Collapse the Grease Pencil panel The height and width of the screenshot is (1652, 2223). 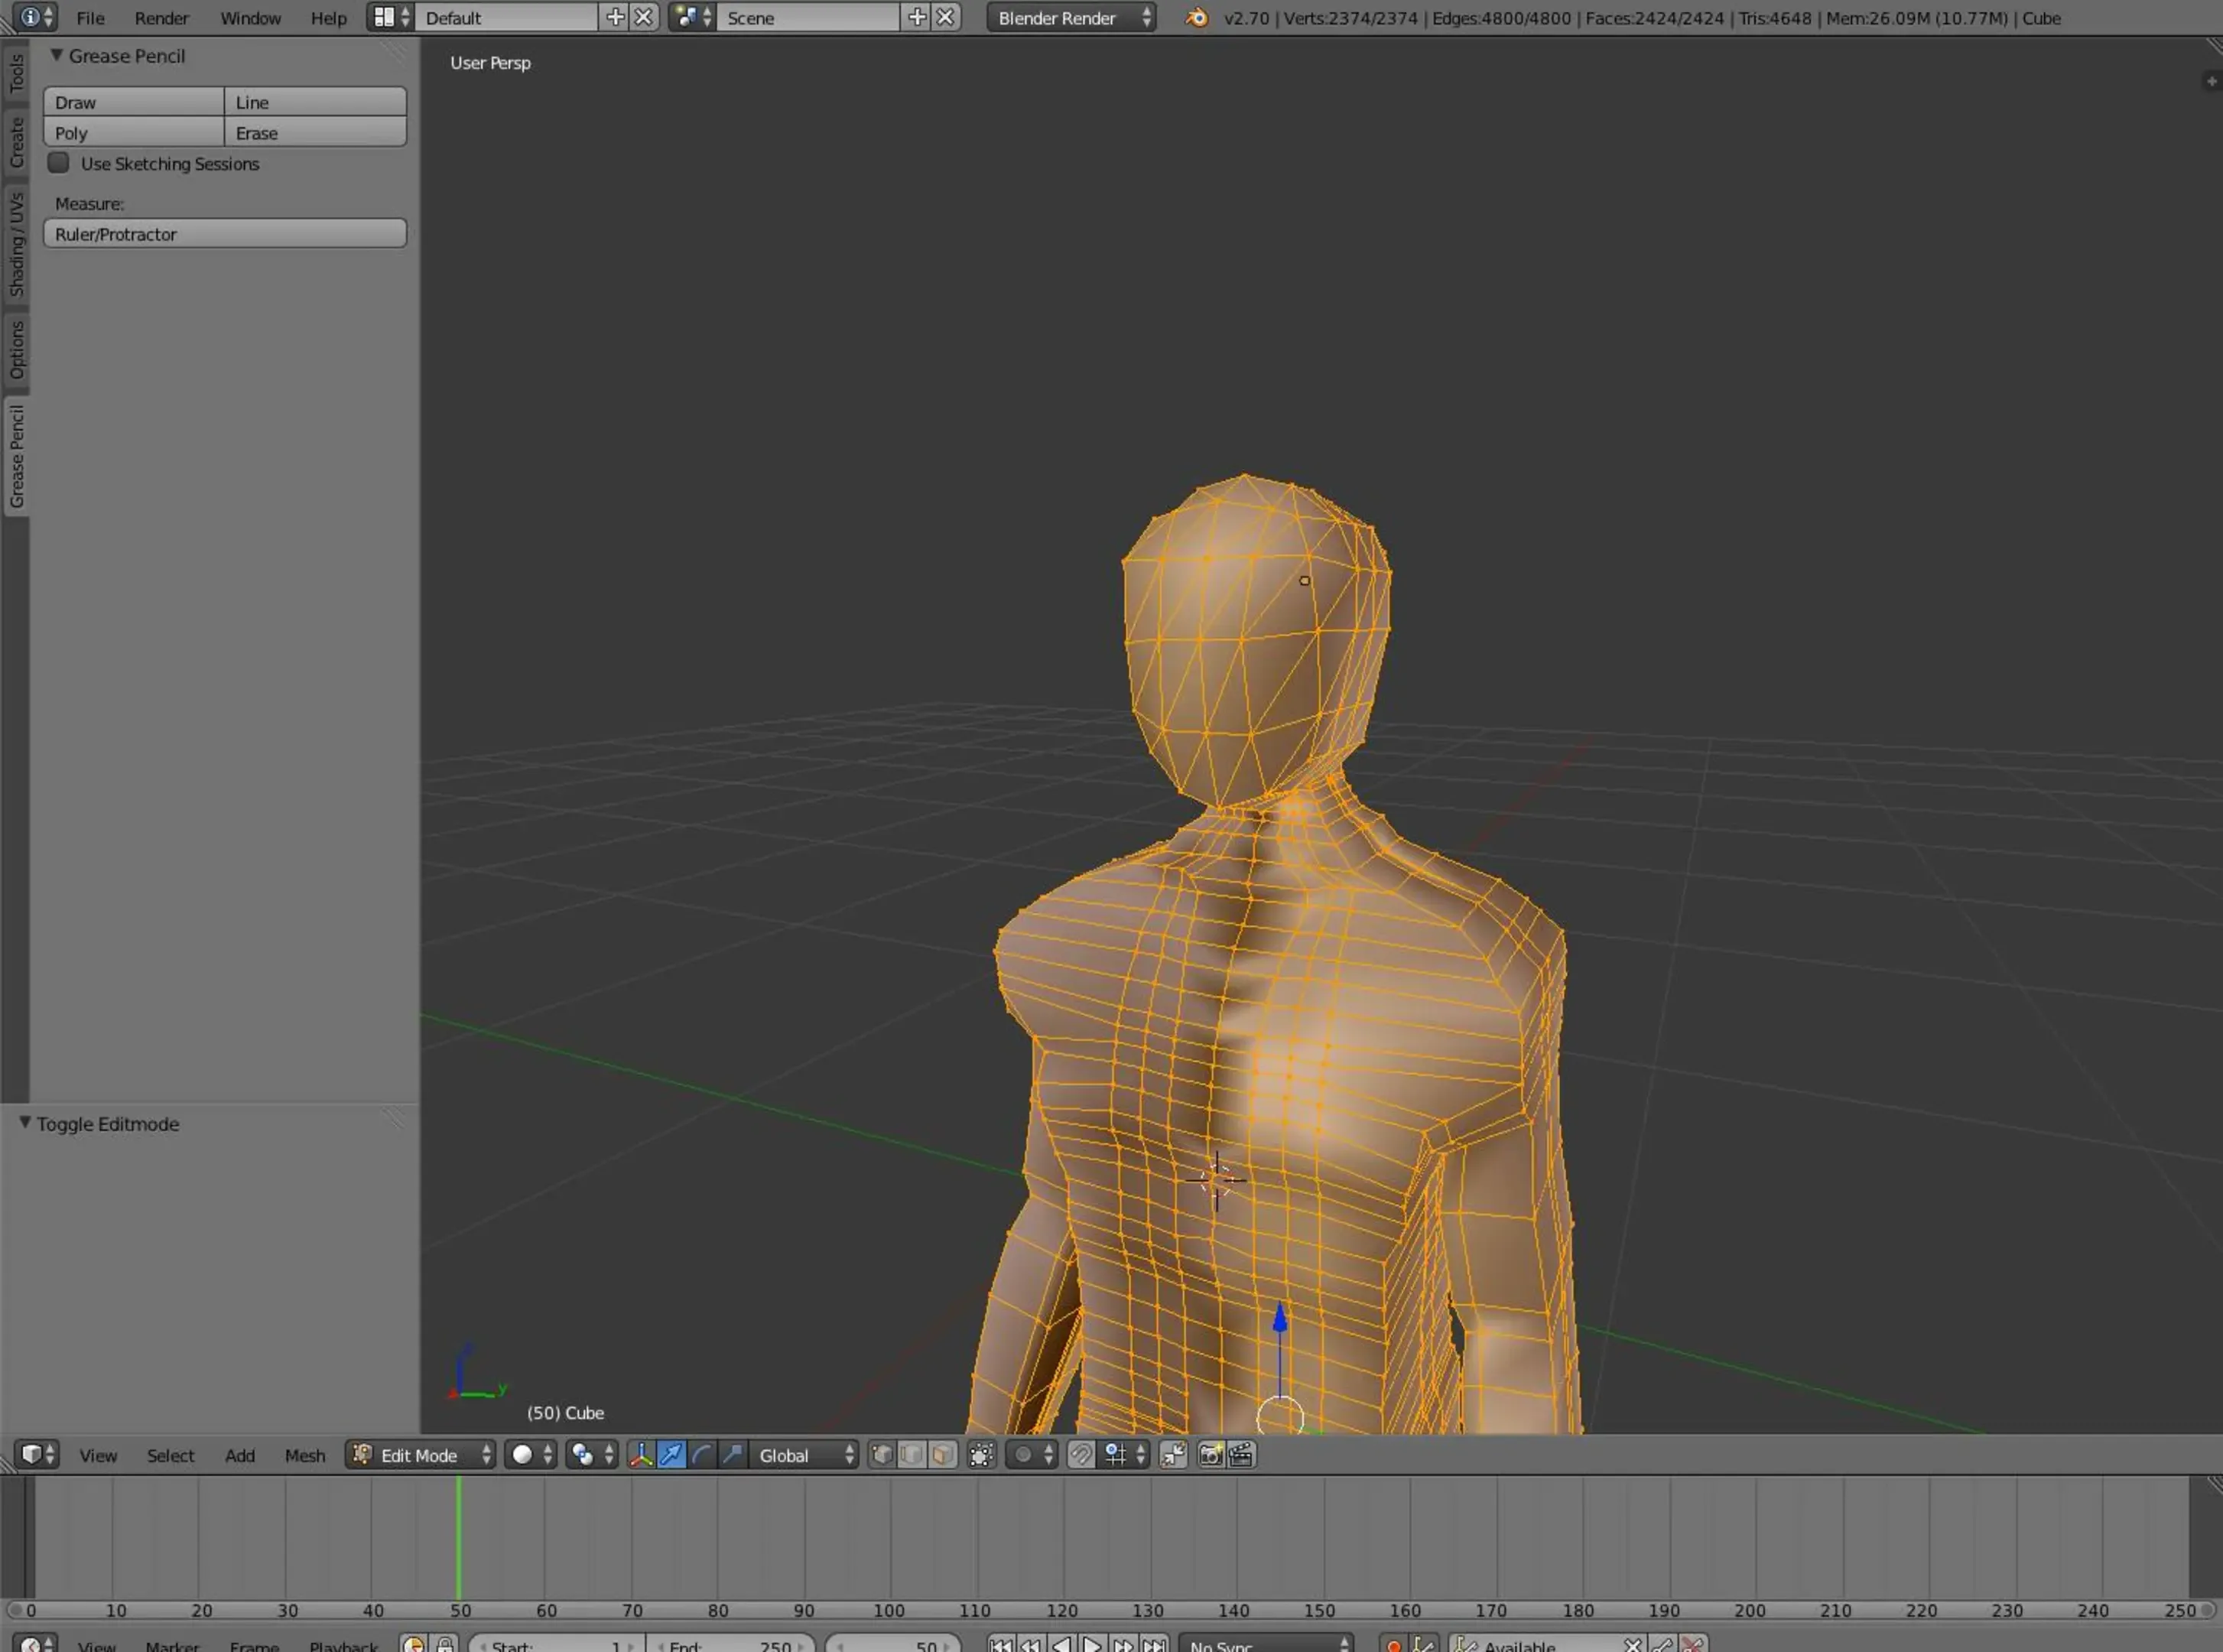[57, 56]
